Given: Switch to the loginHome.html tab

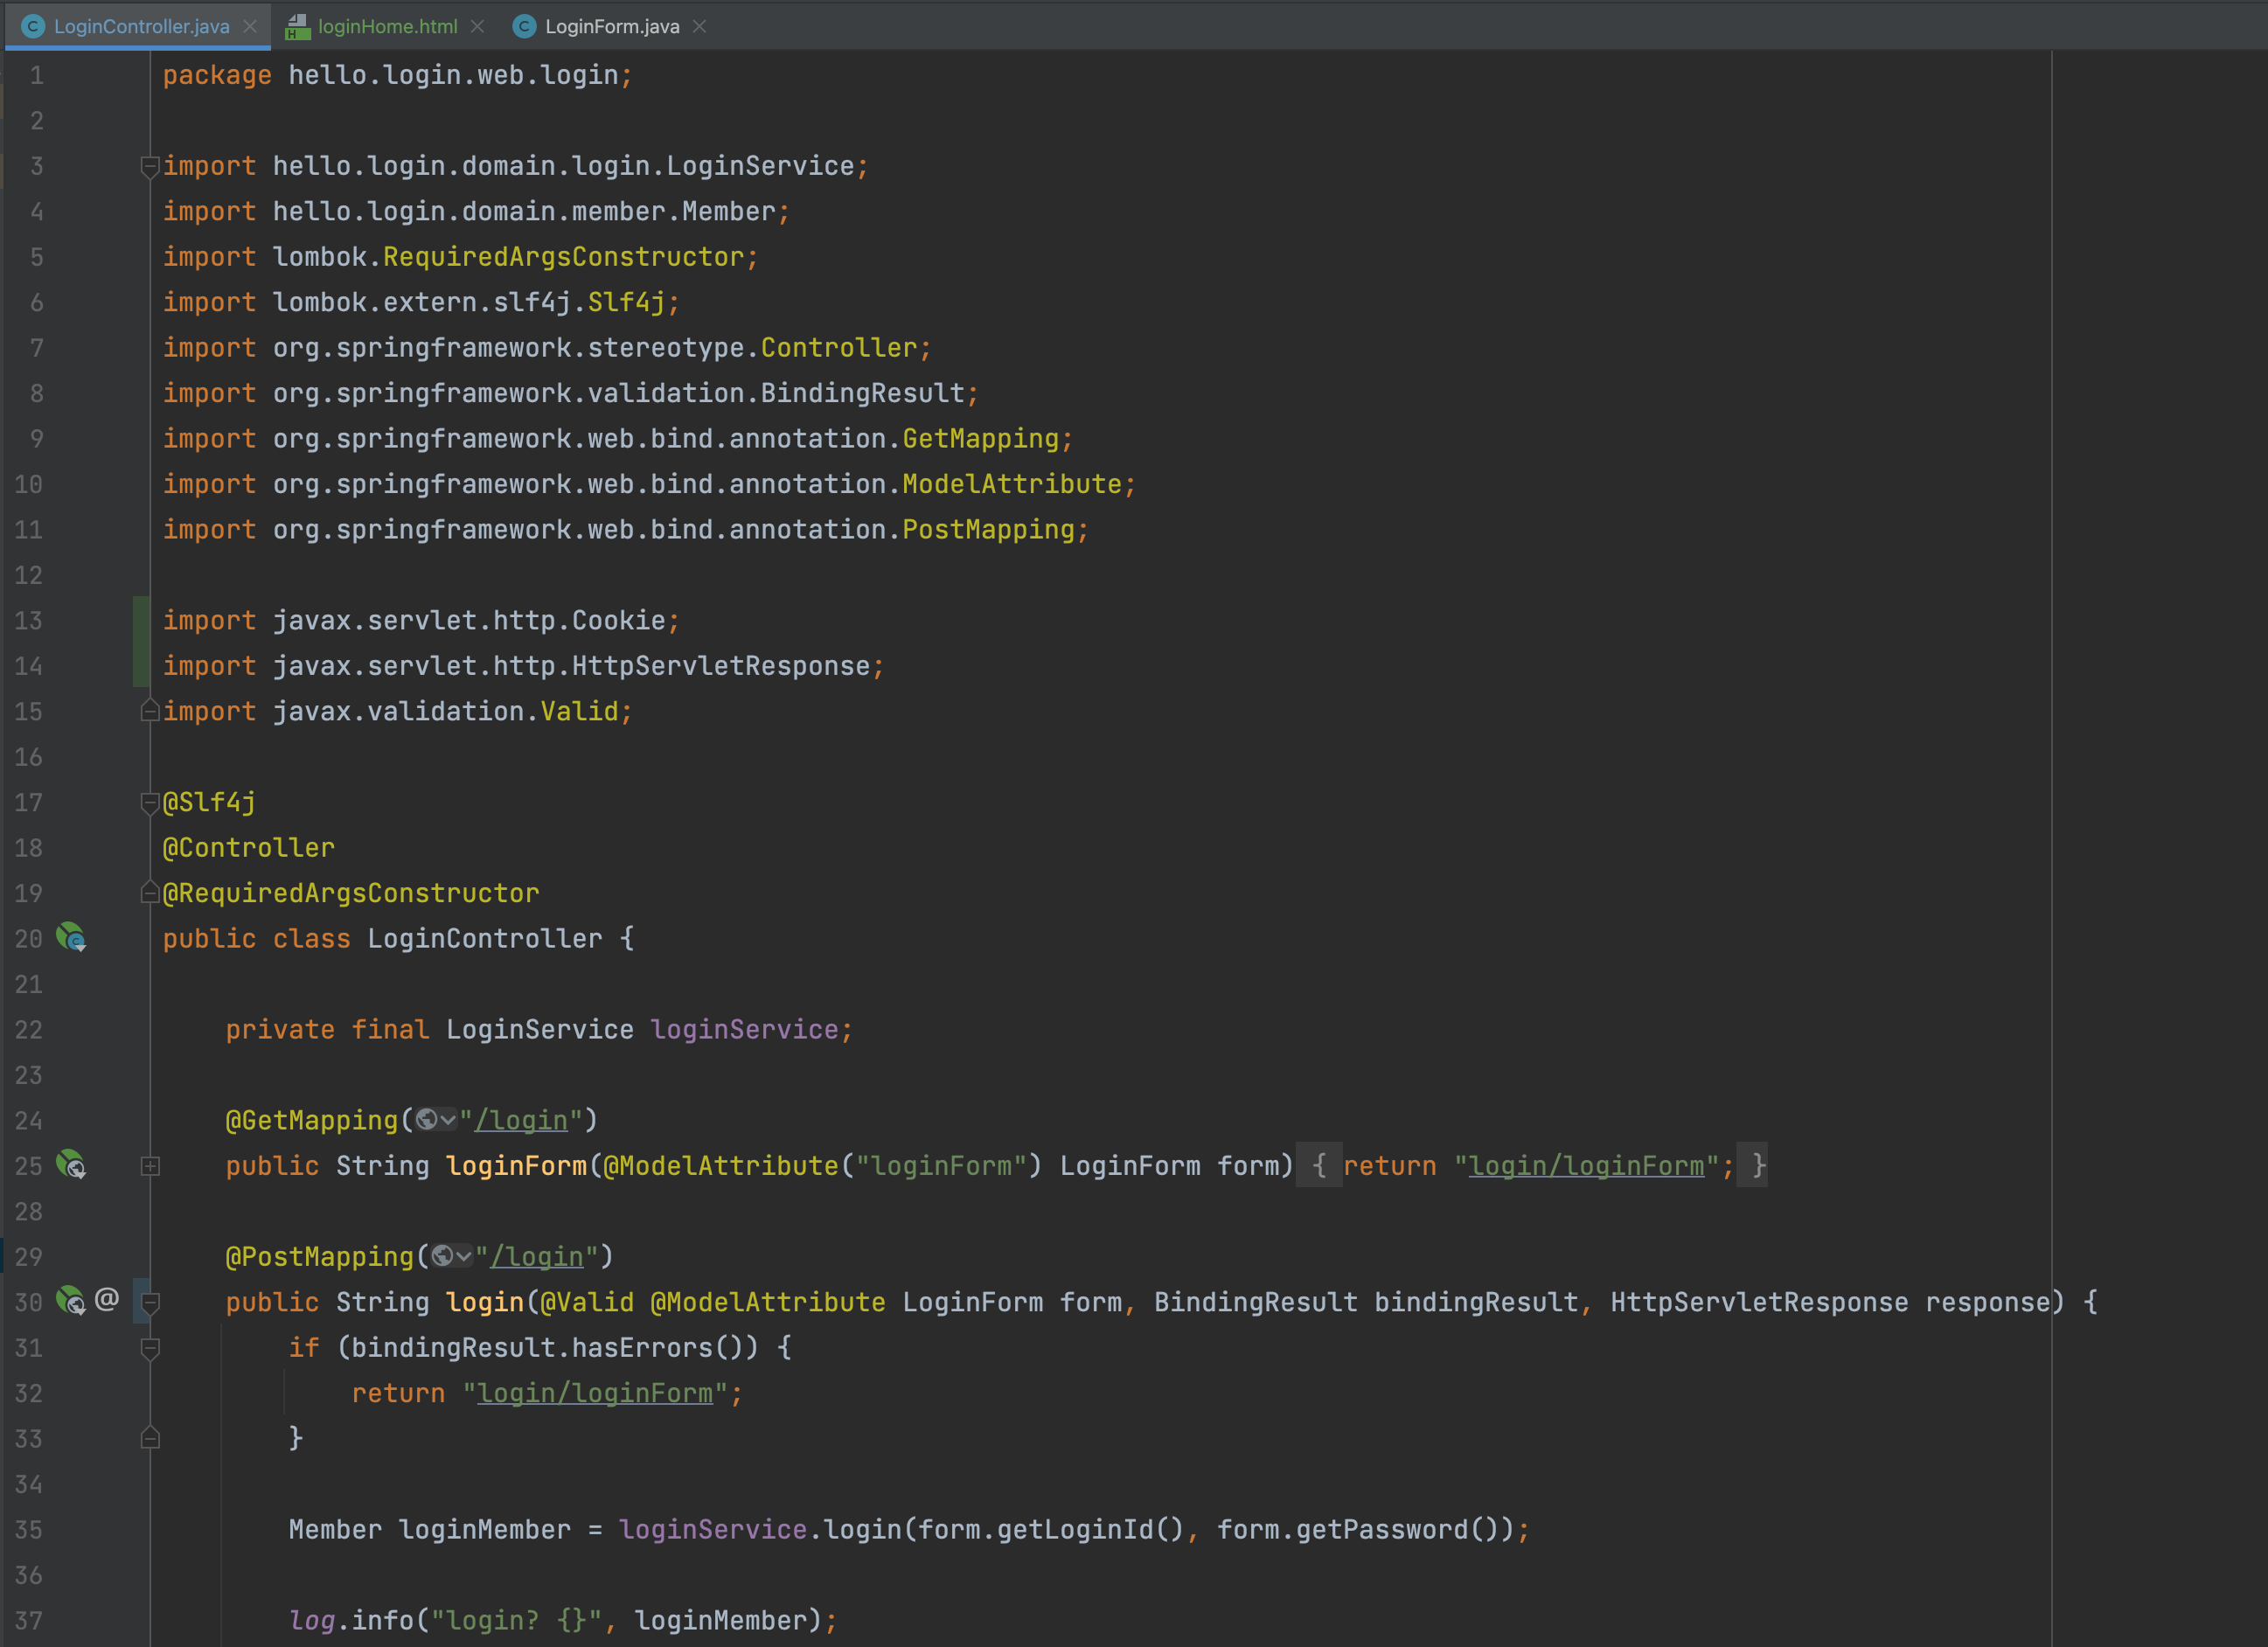Looking at the screenshot, I should click(x=387, y=27).
